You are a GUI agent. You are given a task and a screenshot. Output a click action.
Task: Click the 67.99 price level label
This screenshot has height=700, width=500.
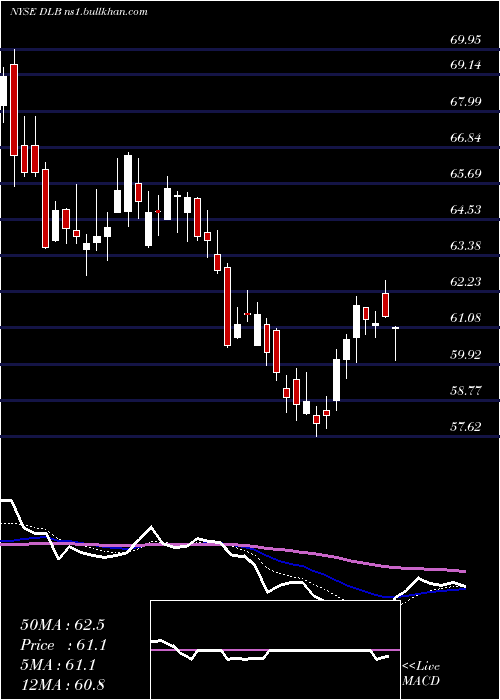466,102
